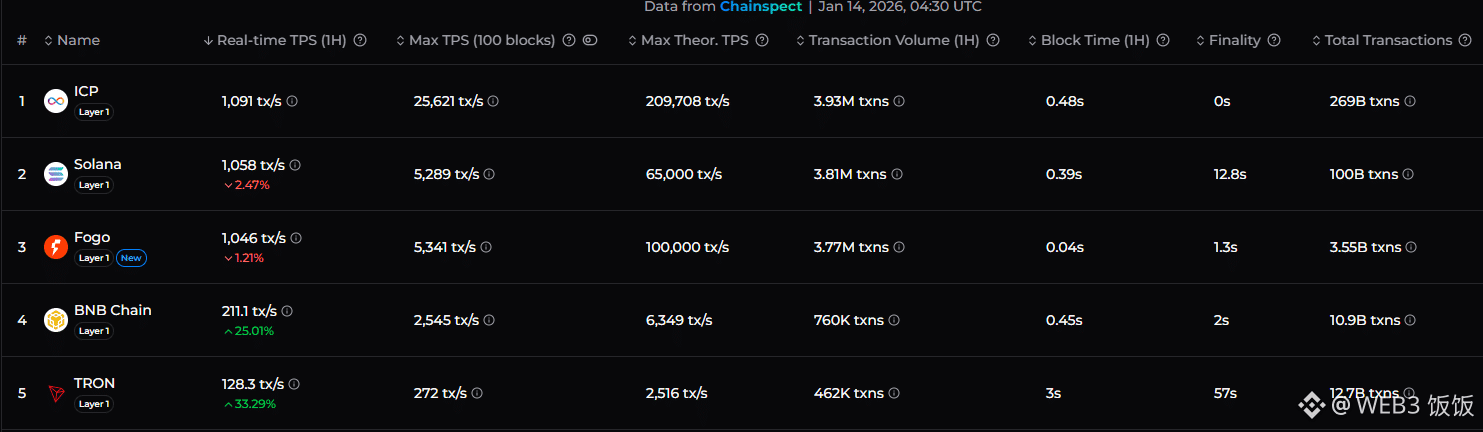This screenshot has width=1483, height=432.
Task: Open help icon beside Real-time TPS header
Action: pyautogui.click(x=360, y=41)
